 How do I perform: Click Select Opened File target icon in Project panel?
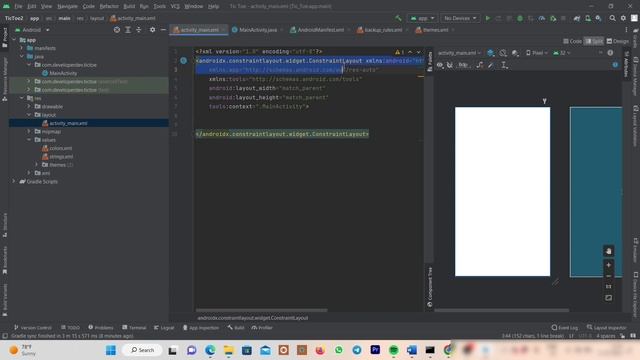117,30
